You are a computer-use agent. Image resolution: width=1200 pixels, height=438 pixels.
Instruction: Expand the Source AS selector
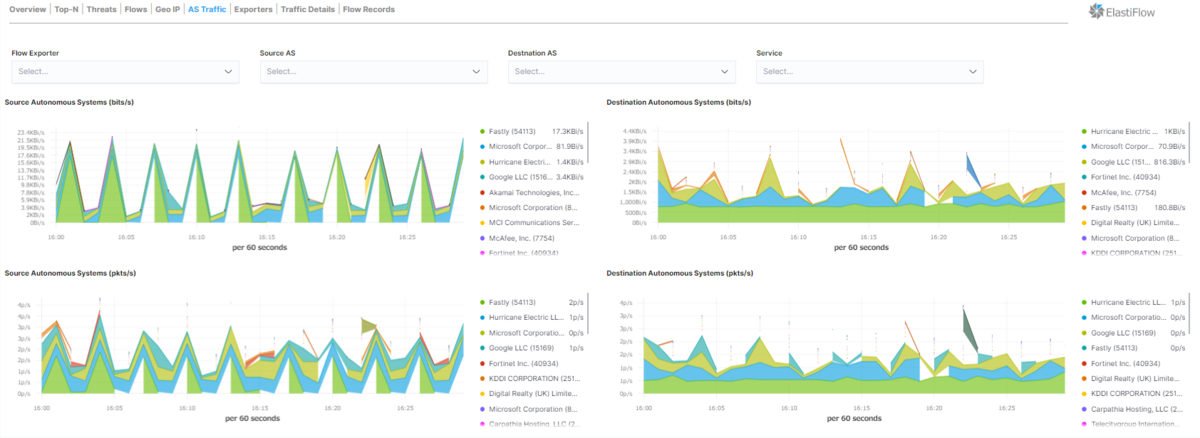pos(373,71)
